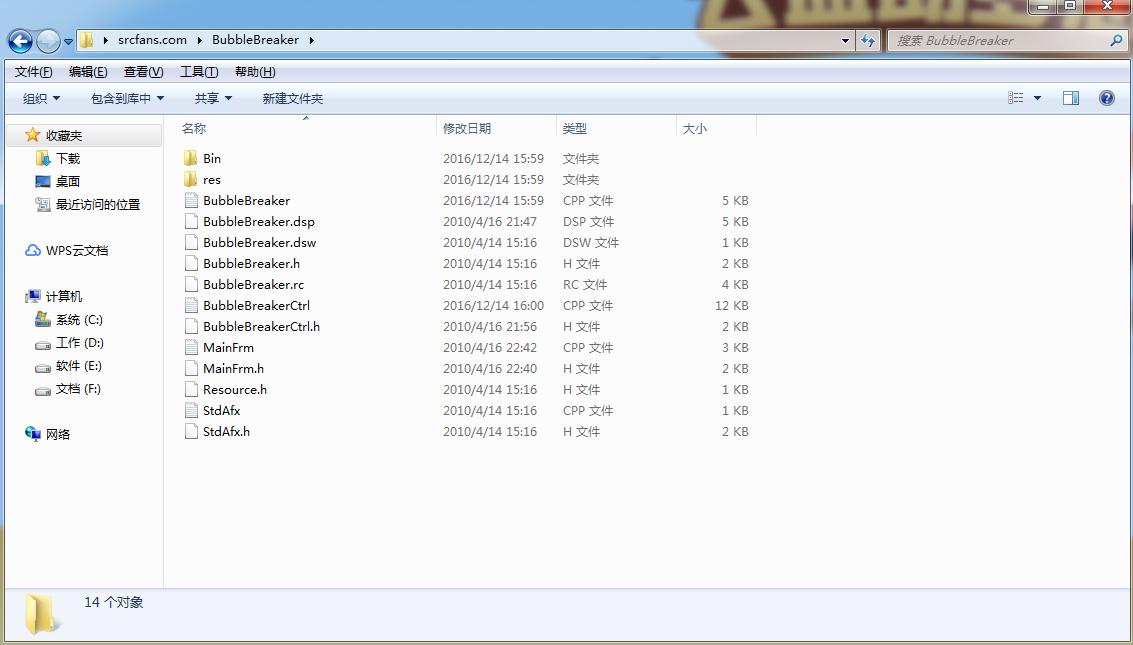Click the MainFrm CPP file icon
Viewport: 1133px width, 645px height.
coord(191,347)
